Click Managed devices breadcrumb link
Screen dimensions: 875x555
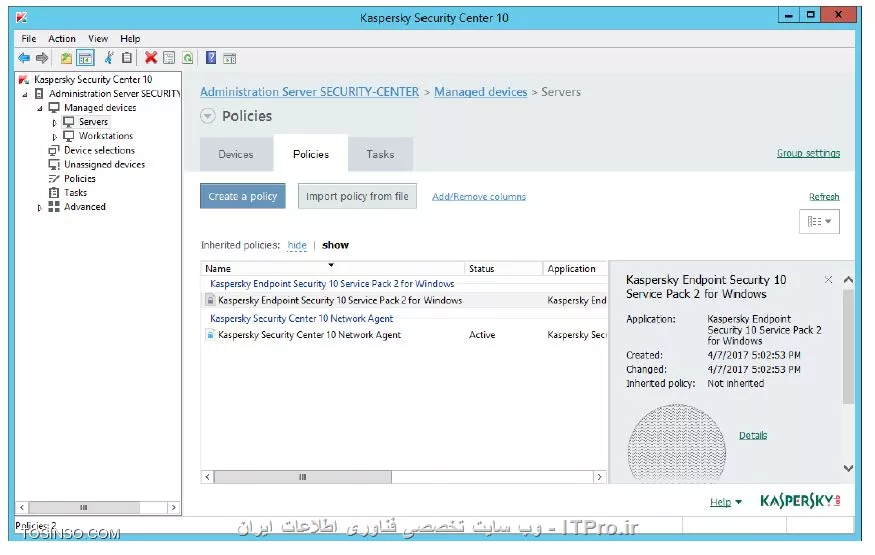pos(480,91)
